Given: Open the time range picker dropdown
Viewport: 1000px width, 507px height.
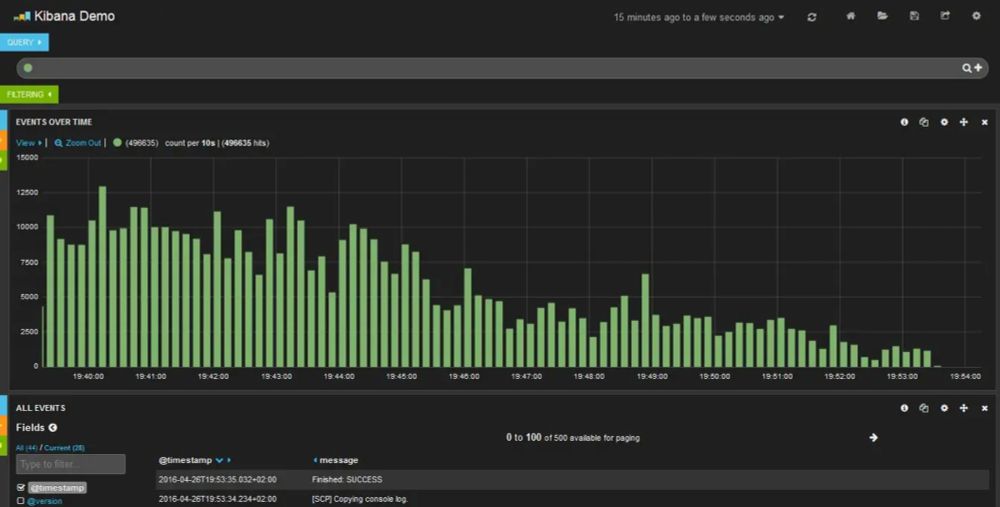Looking at the screenshot, I should tap(698, 17).
